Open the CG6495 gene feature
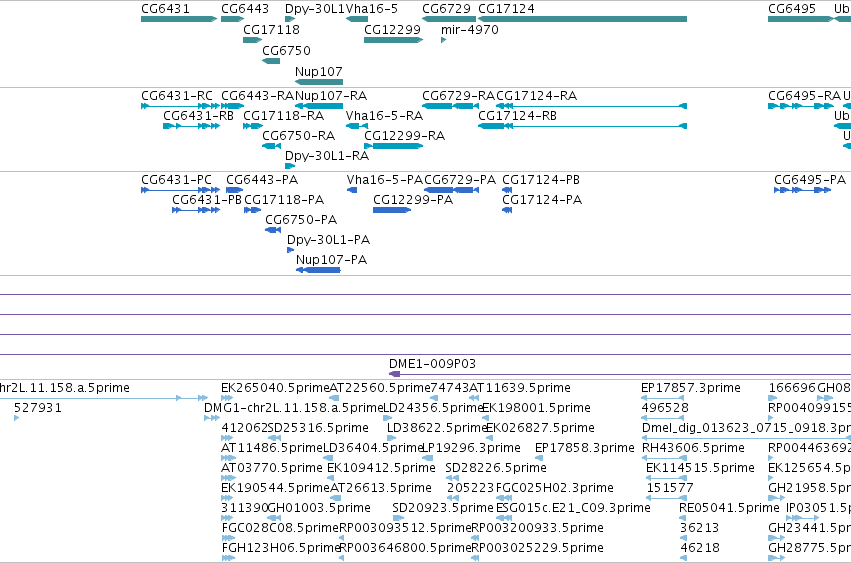The height and width of the screenshot is (563, 851). coord(800,19)
